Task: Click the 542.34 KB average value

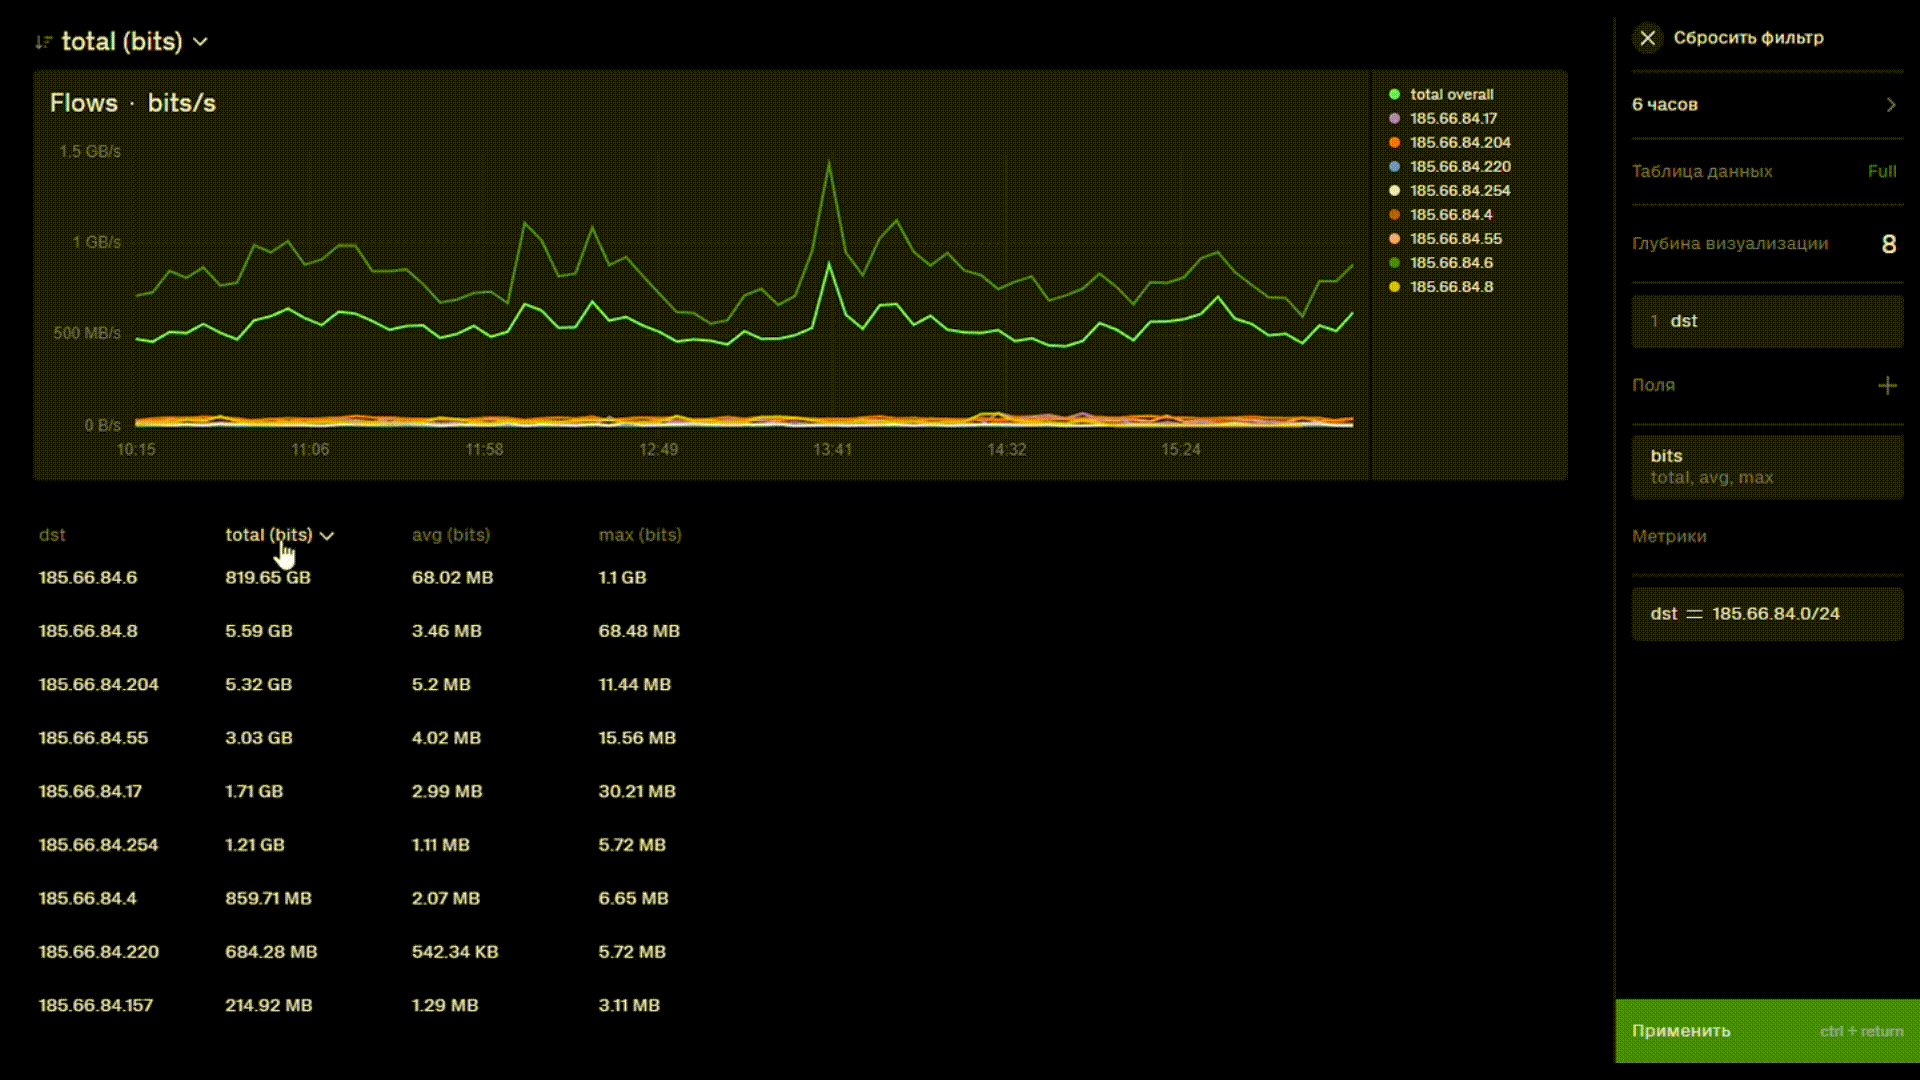Action: point(455,952)
